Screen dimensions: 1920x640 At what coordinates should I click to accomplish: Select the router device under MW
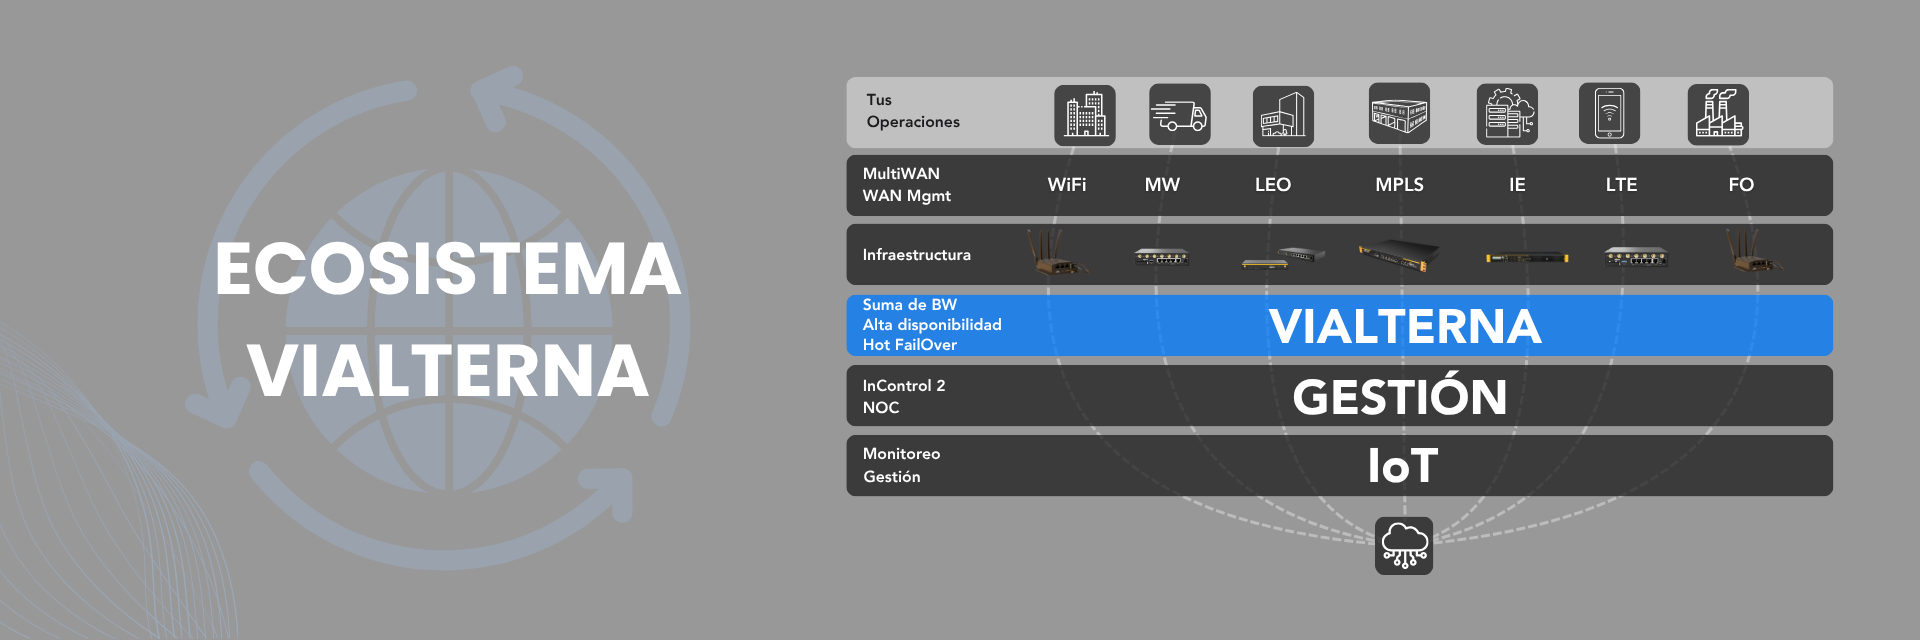pos(1161,256)
